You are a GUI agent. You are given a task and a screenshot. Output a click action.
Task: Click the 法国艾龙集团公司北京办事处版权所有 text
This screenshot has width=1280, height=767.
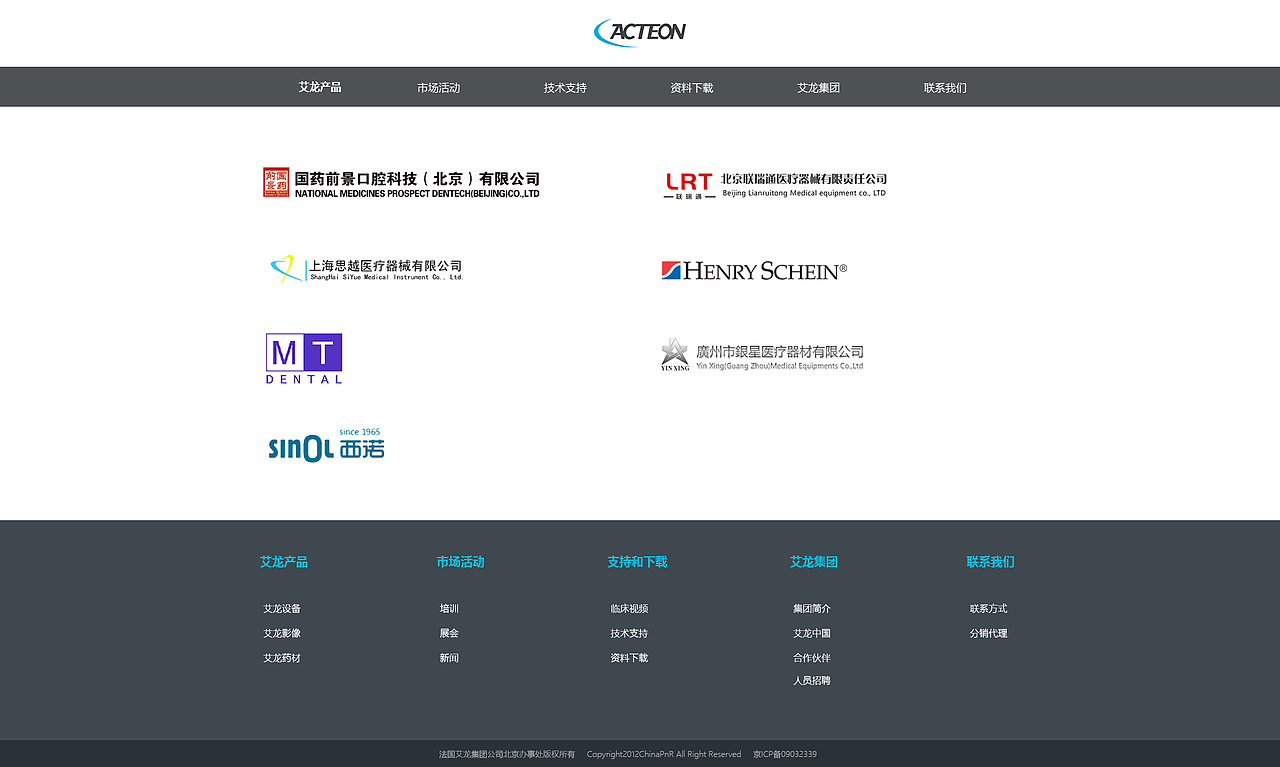pyautogui.click(x=507, y=754)
